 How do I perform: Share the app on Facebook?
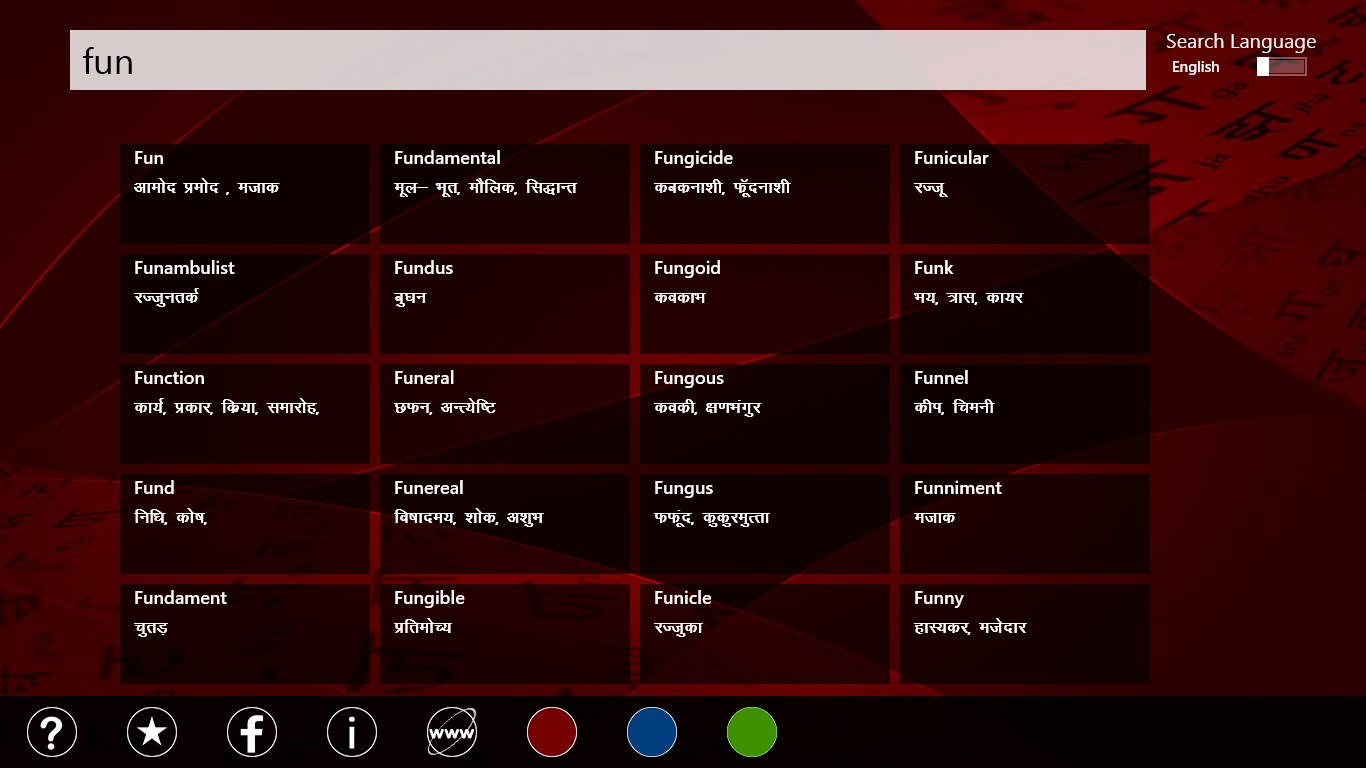coord(252,732)
